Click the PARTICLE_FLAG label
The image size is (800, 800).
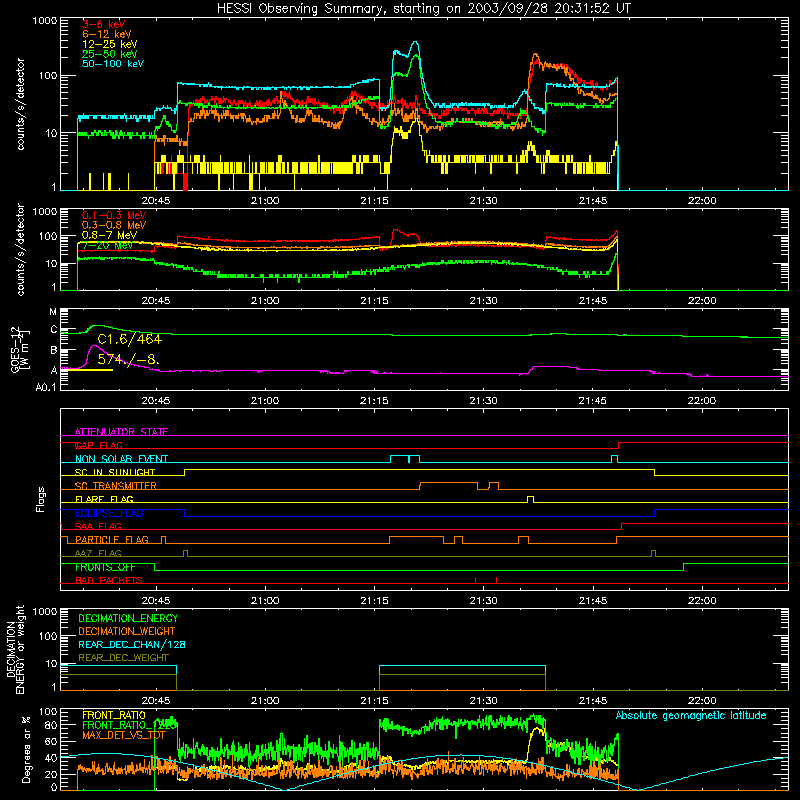point(112,539)
